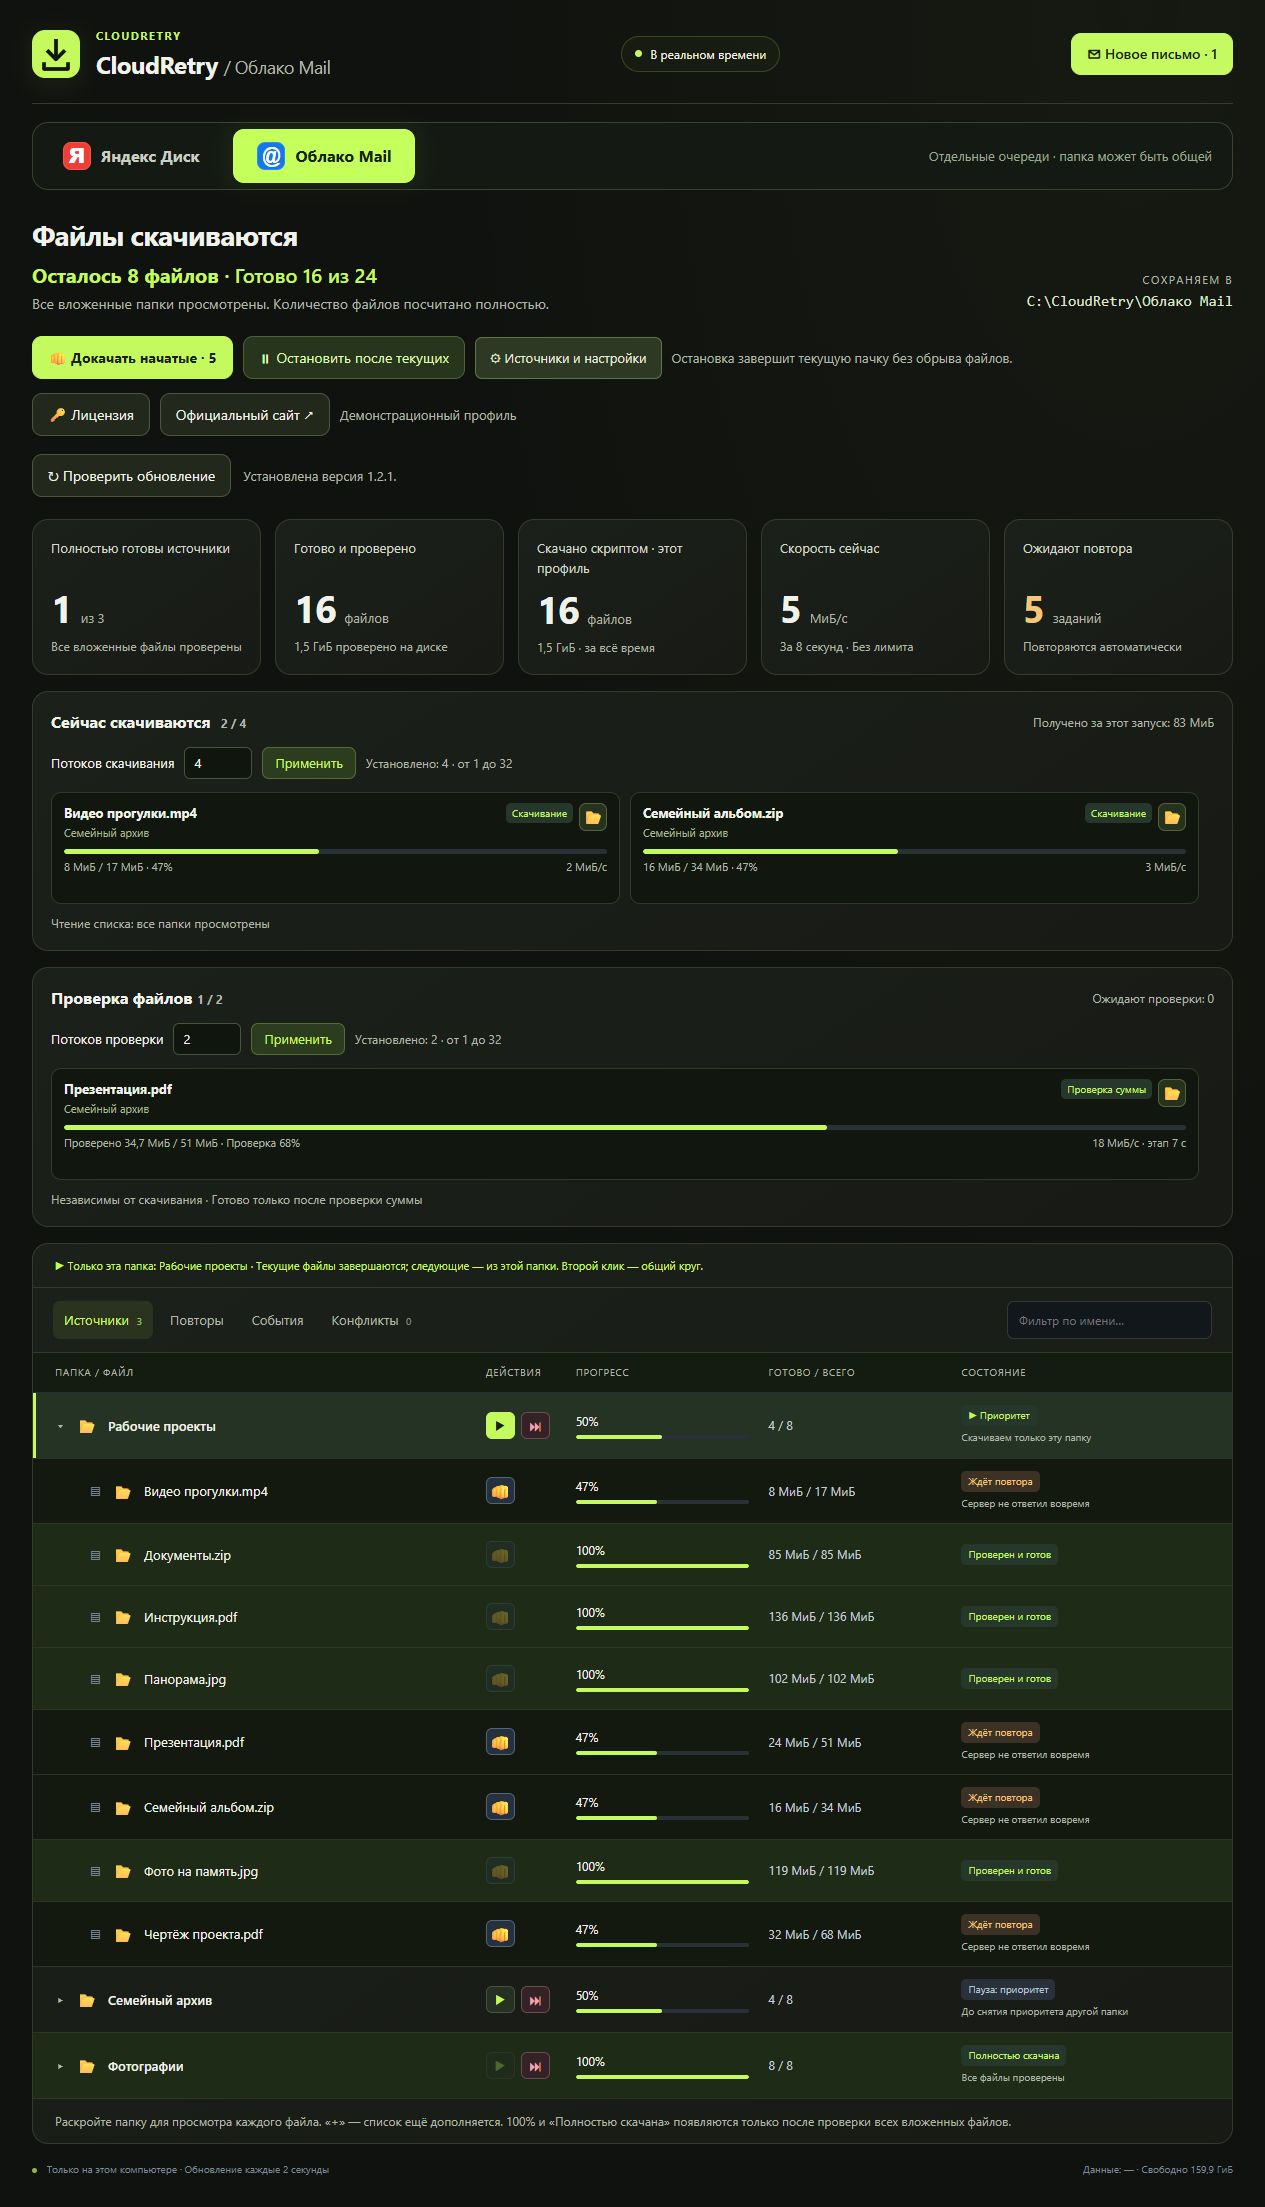Apply the download threads count
The height and width of the screenshot is (2207, 1265).
pos(309,763)
